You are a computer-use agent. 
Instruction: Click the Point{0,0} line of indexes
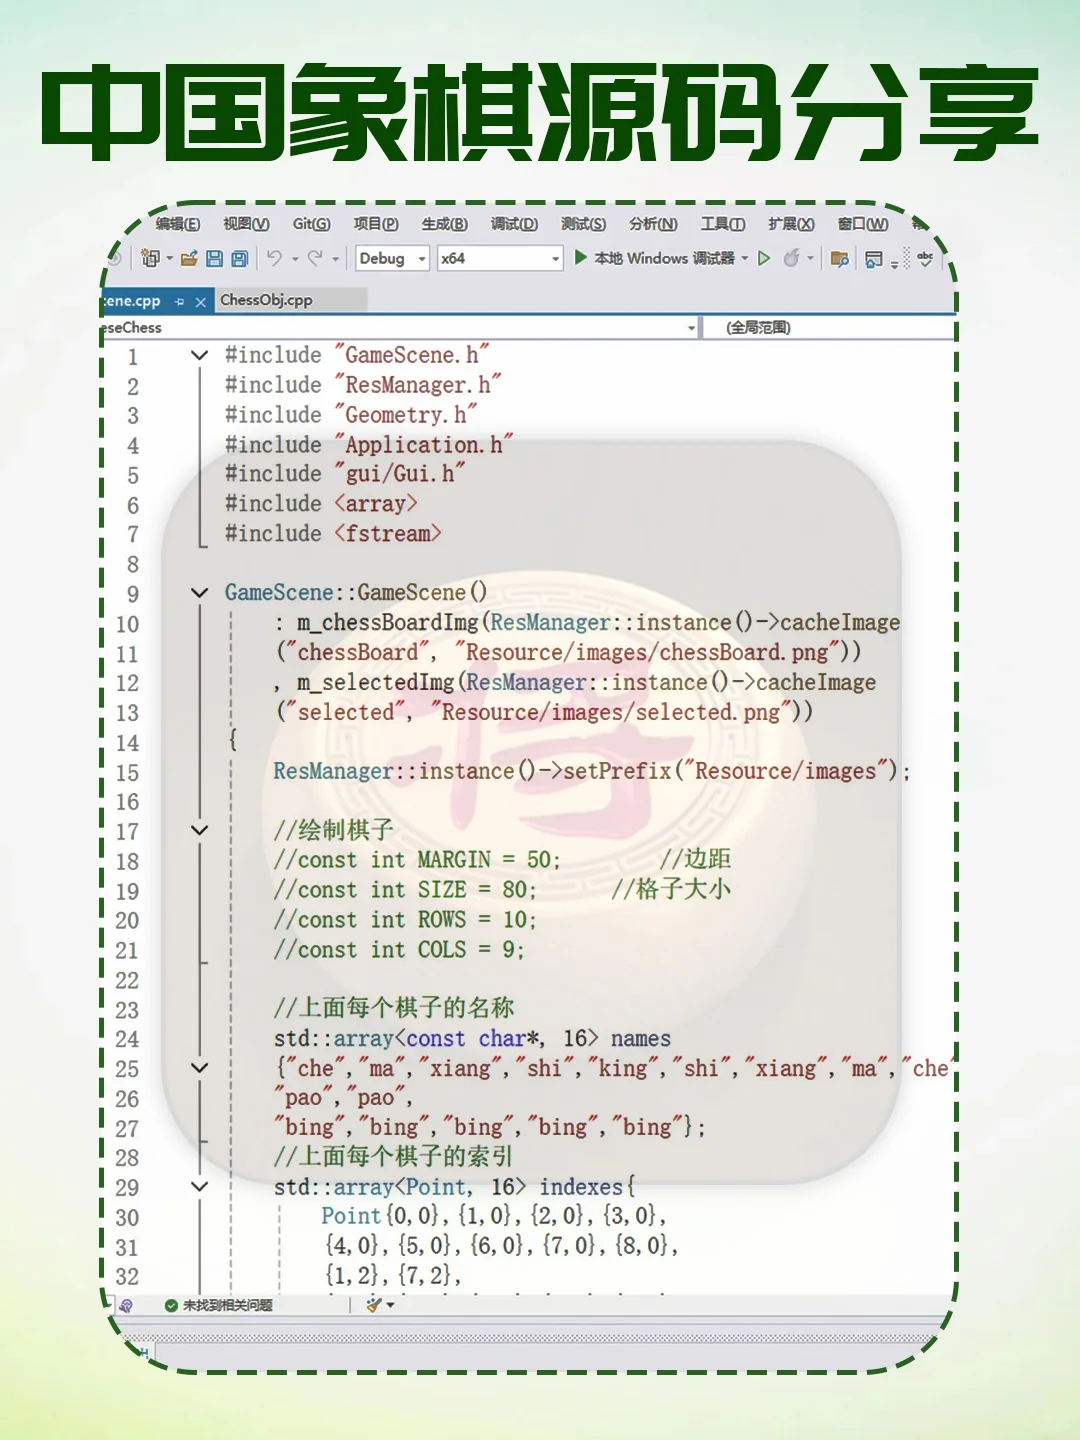coord(494,1216)
